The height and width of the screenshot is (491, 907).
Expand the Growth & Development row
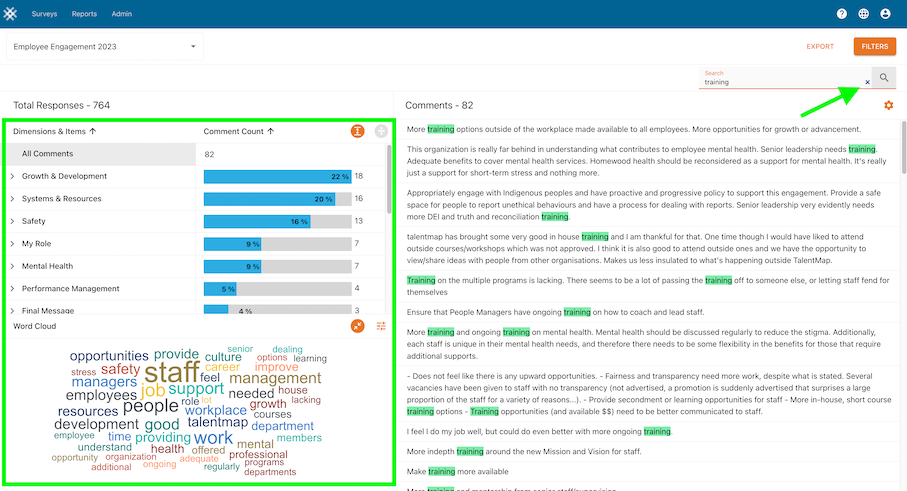(x=12, y=176)
